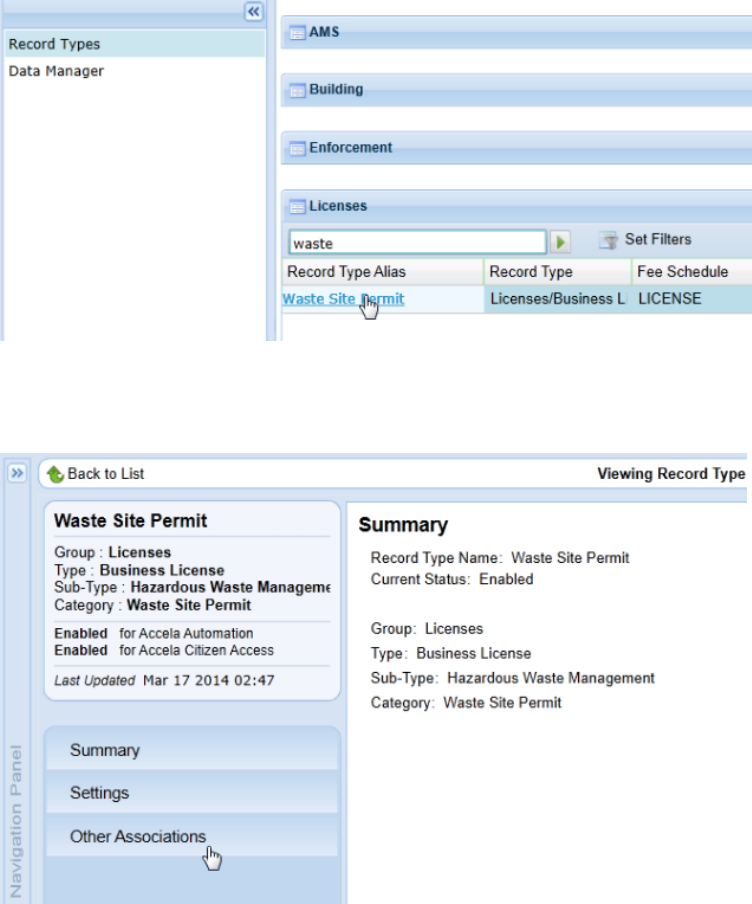The image size is (752, 904).
Task: Expand the Building section header
Action: (517, 90)
